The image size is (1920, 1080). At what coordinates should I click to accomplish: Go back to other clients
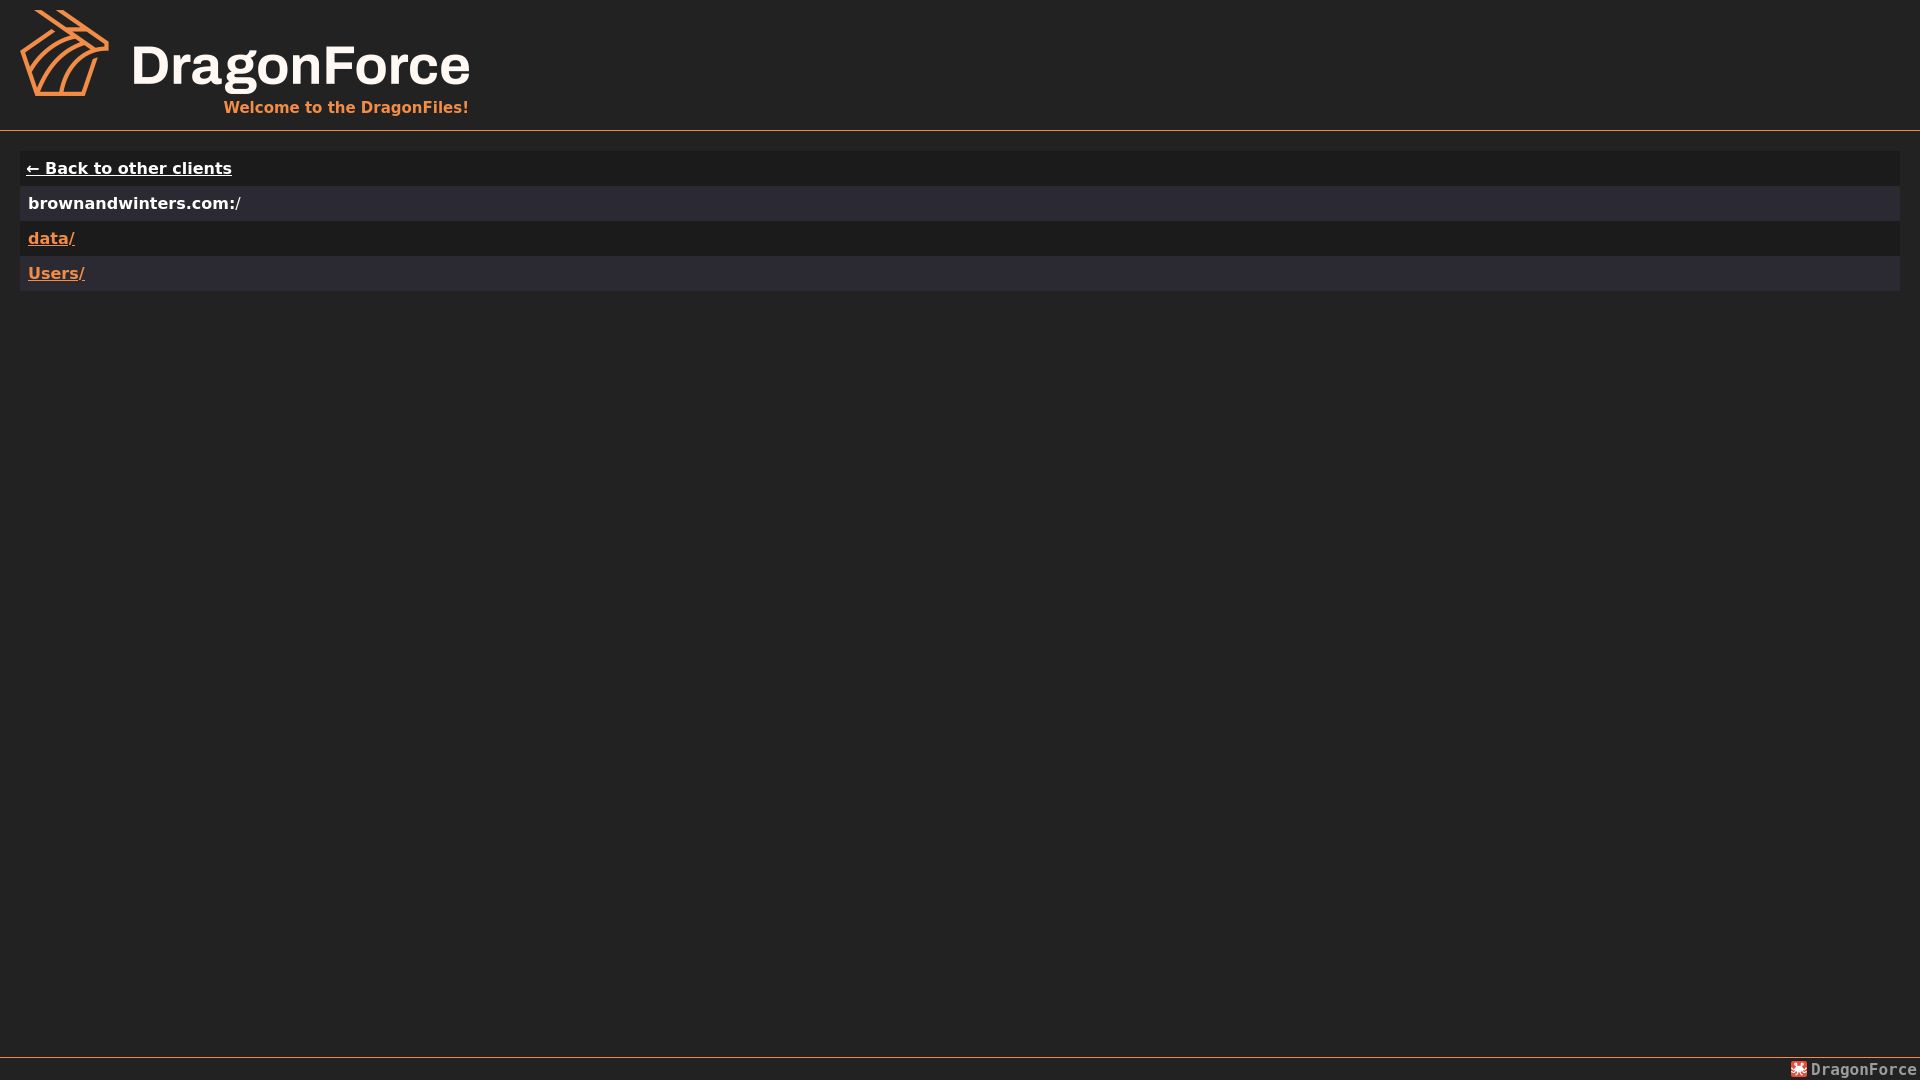point(129,169)
